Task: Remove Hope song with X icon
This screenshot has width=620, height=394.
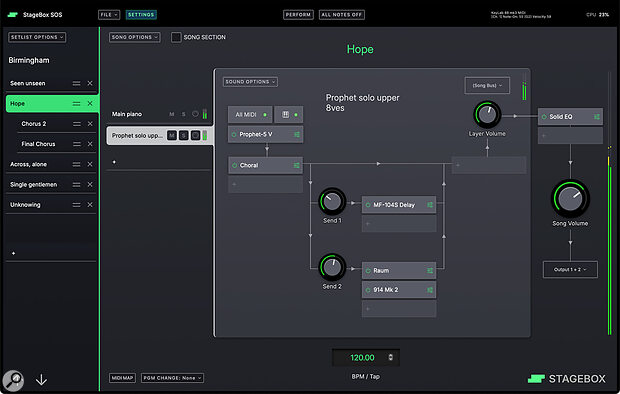Action: pos(90,103)
